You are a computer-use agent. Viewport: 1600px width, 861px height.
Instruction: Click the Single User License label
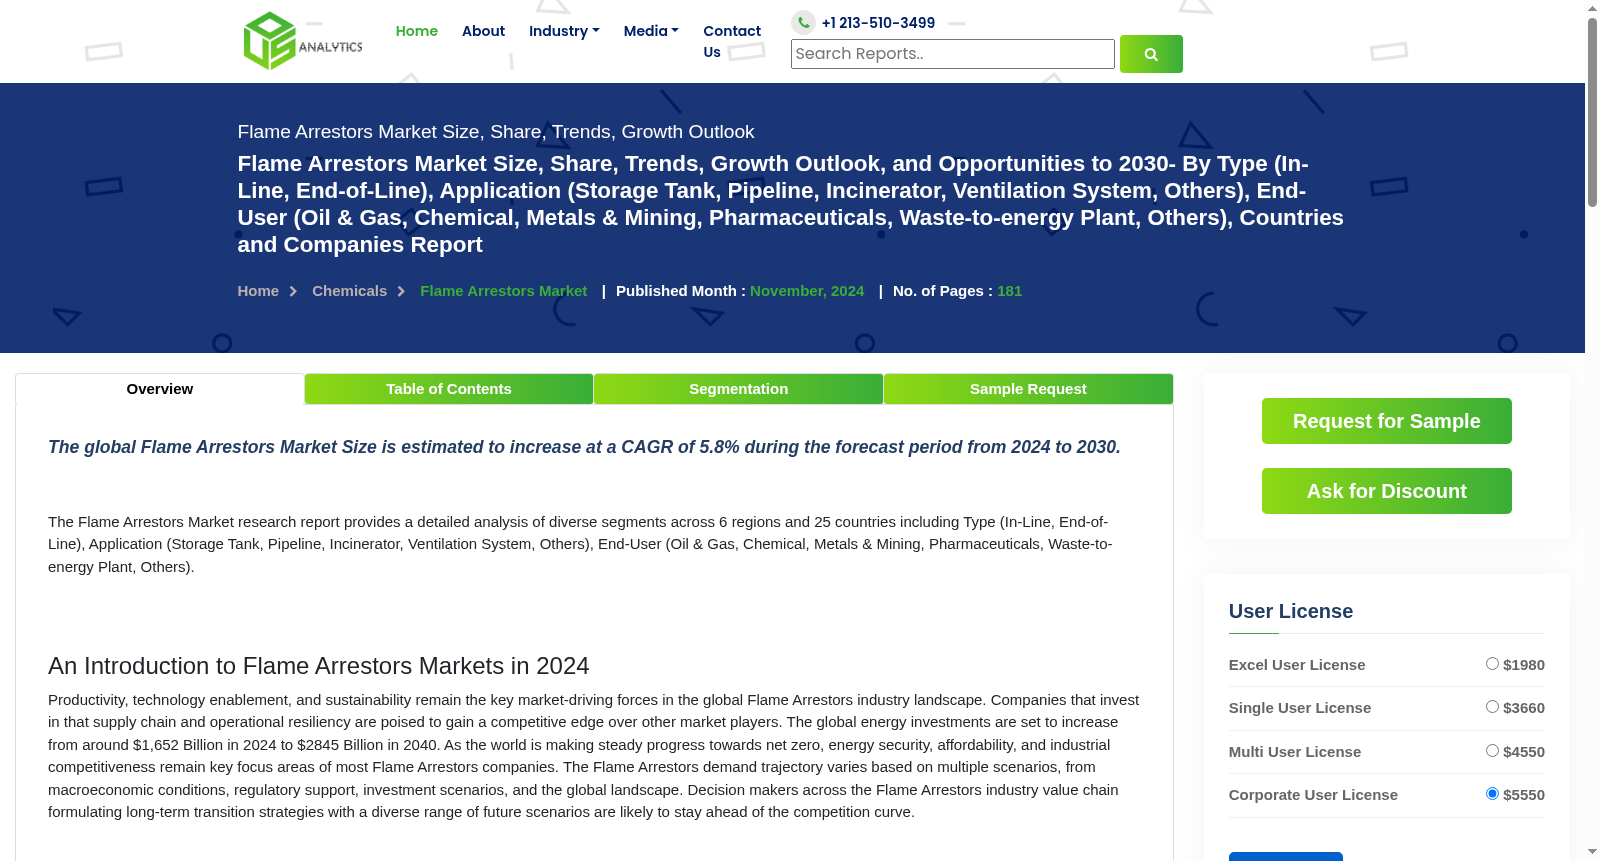[1300, 708]
